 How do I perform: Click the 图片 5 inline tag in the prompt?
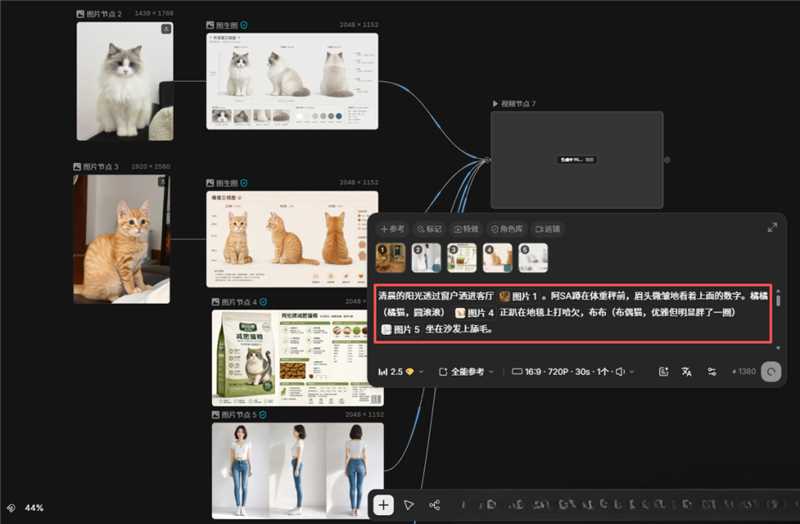(x=401, y=330)
